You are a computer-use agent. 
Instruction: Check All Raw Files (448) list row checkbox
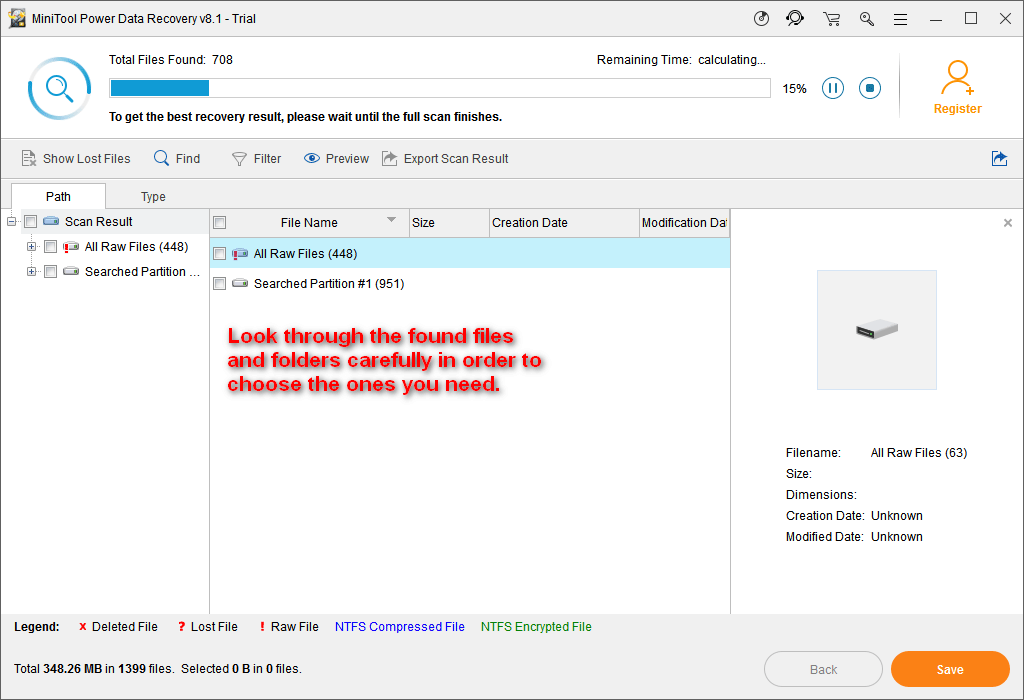pyautogui.click(x=220, y=253)
